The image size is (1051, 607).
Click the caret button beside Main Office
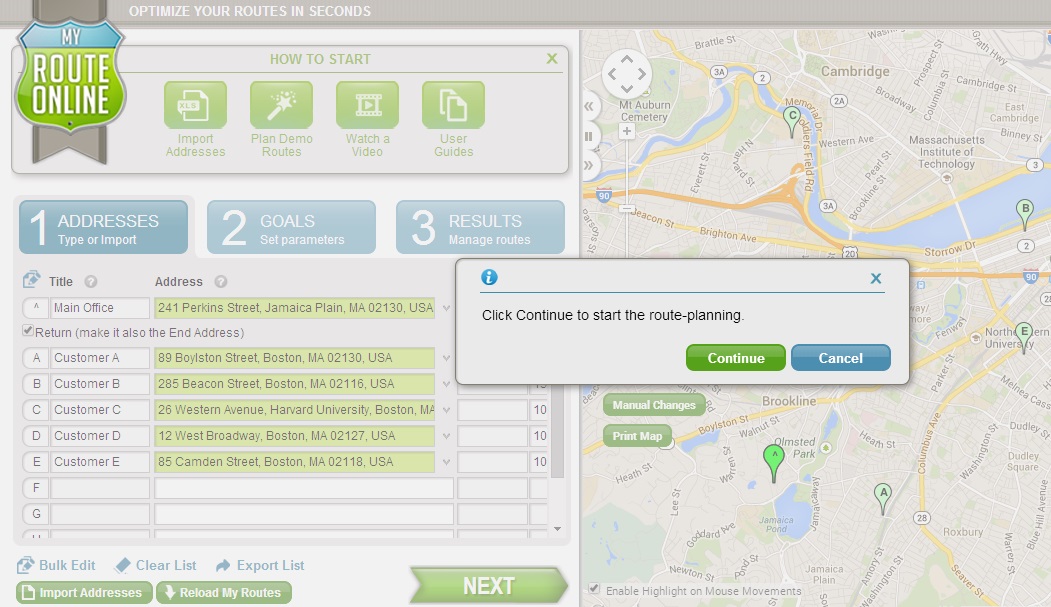[x=36, y=308]
